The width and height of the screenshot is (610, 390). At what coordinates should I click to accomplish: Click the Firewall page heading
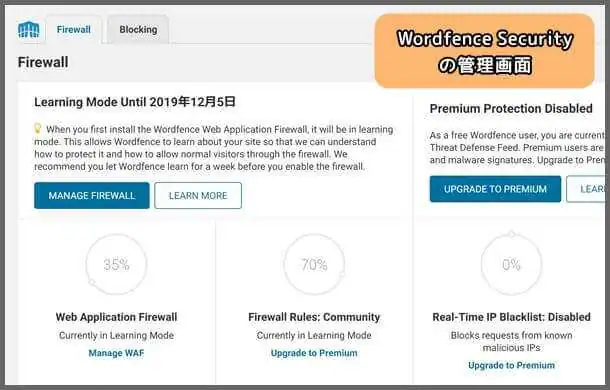tap(43, 62)
